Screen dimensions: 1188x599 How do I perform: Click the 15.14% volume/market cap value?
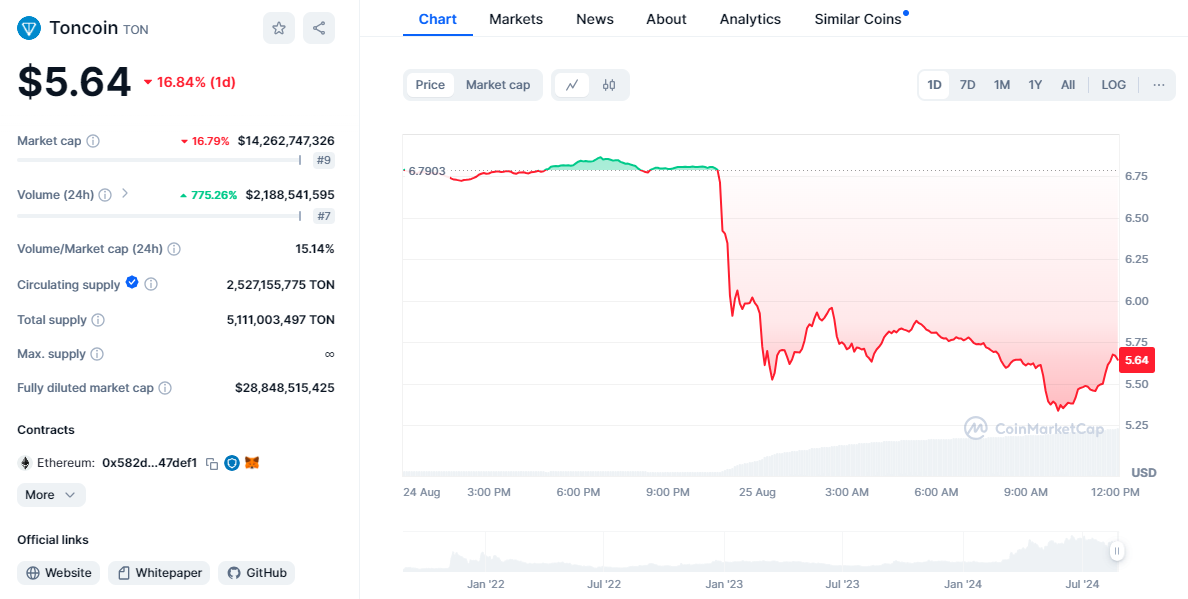coord(315,248)
